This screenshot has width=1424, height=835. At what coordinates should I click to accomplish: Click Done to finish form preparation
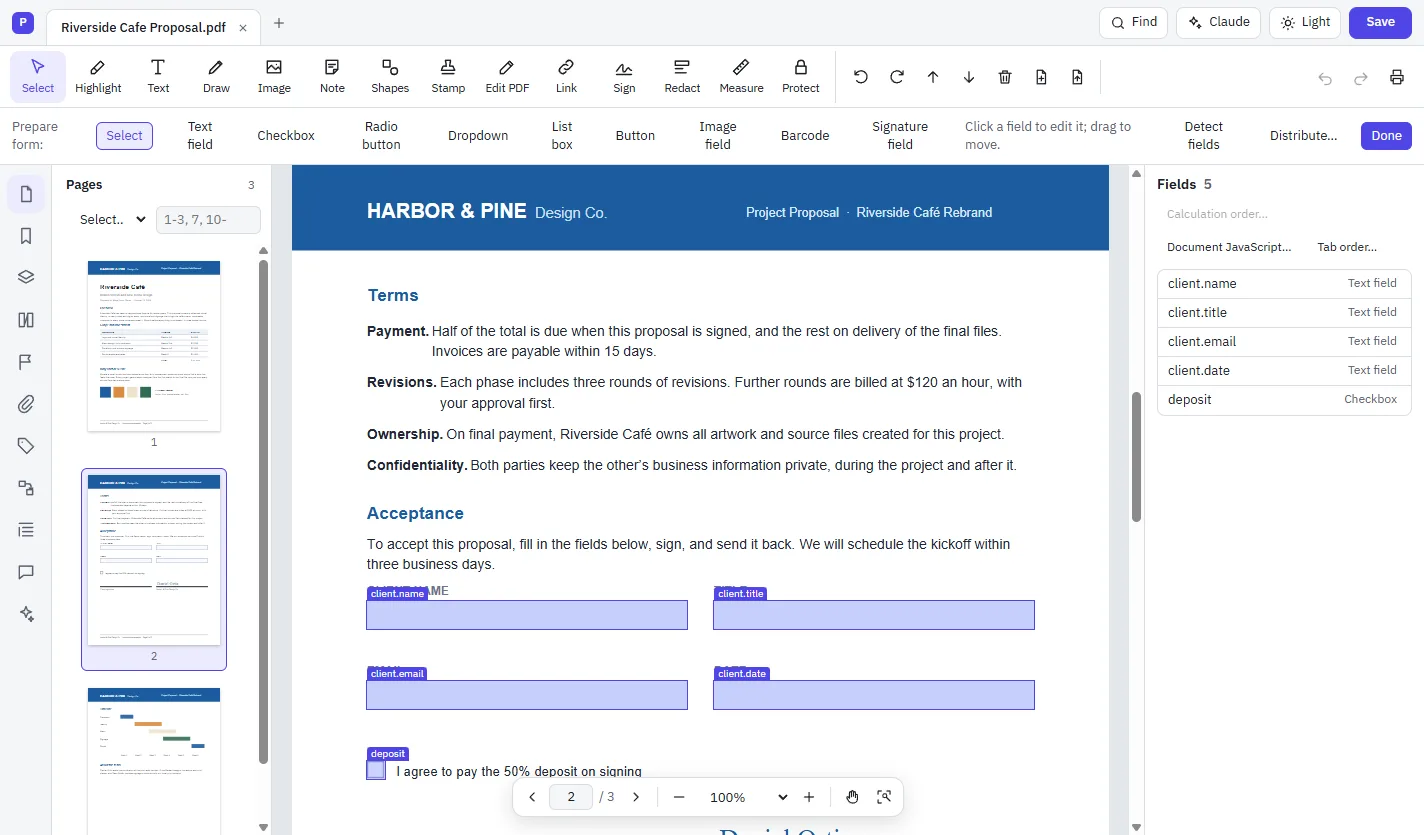pos(1386,136)
